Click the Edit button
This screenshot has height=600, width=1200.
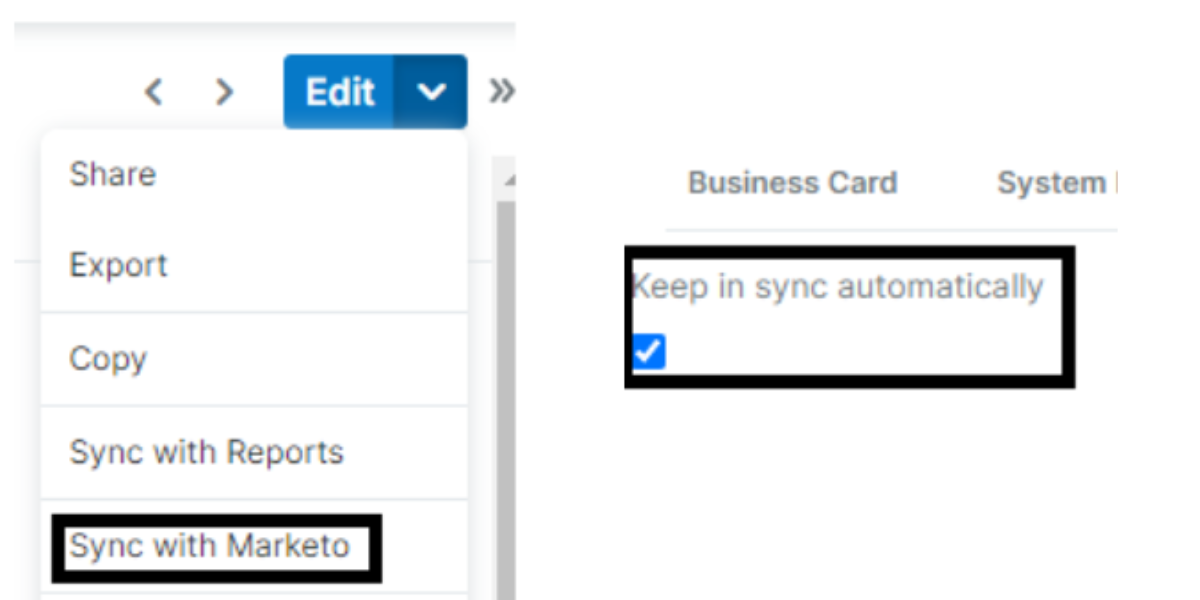pyautogui.click(x=339, y=91)
